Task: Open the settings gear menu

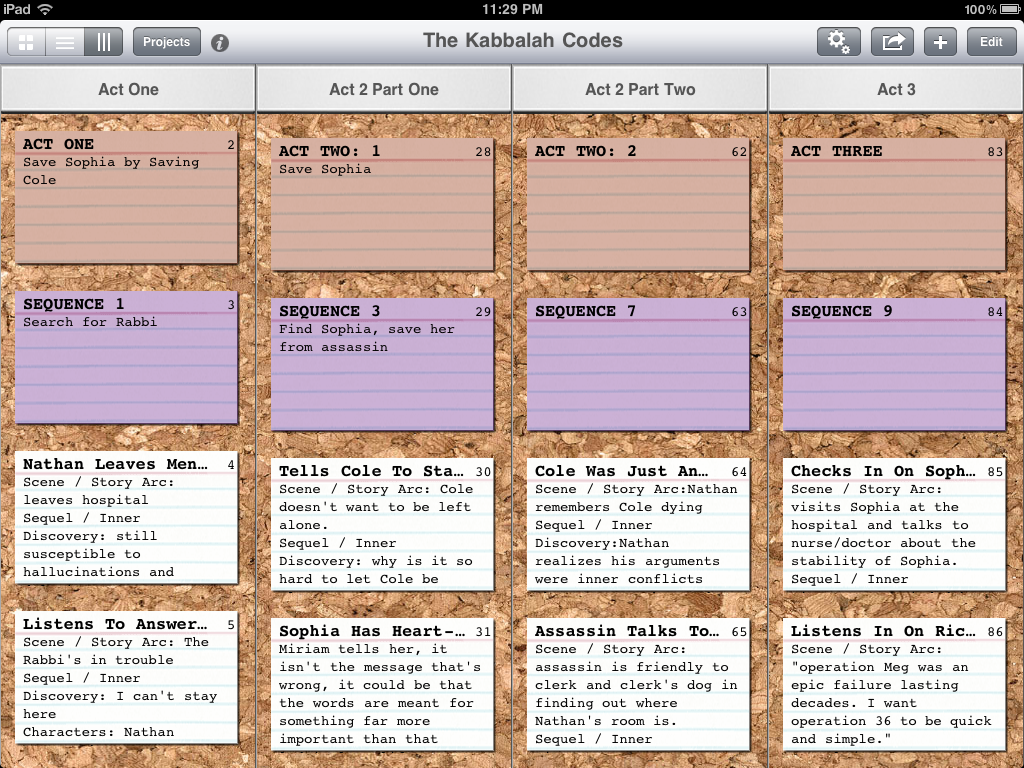Action: click(x=839, y=42)
